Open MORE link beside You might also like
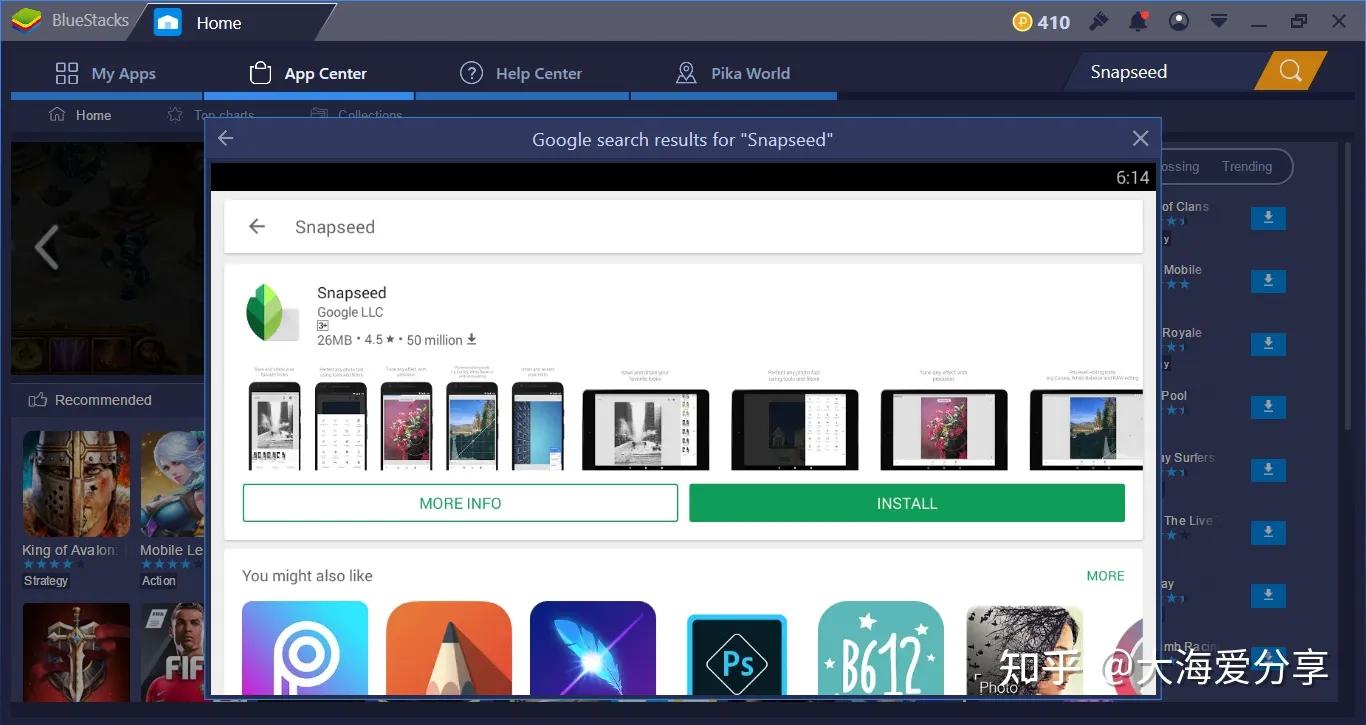The width and height of the screenshot is (1366, 725). point(1105,576)
